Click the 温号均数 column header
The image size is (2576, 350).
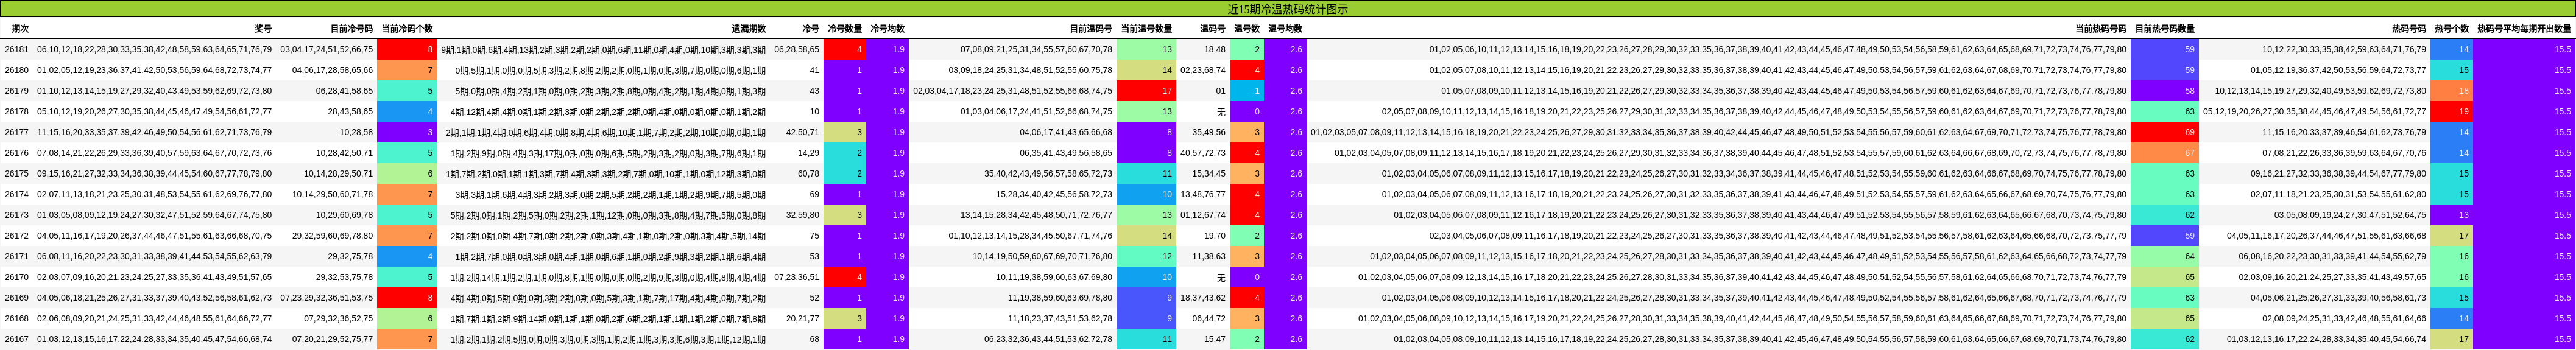1286,29
